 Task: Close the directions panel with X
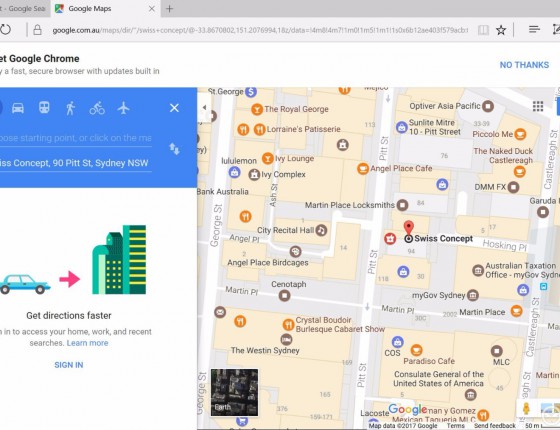[174, 108]
